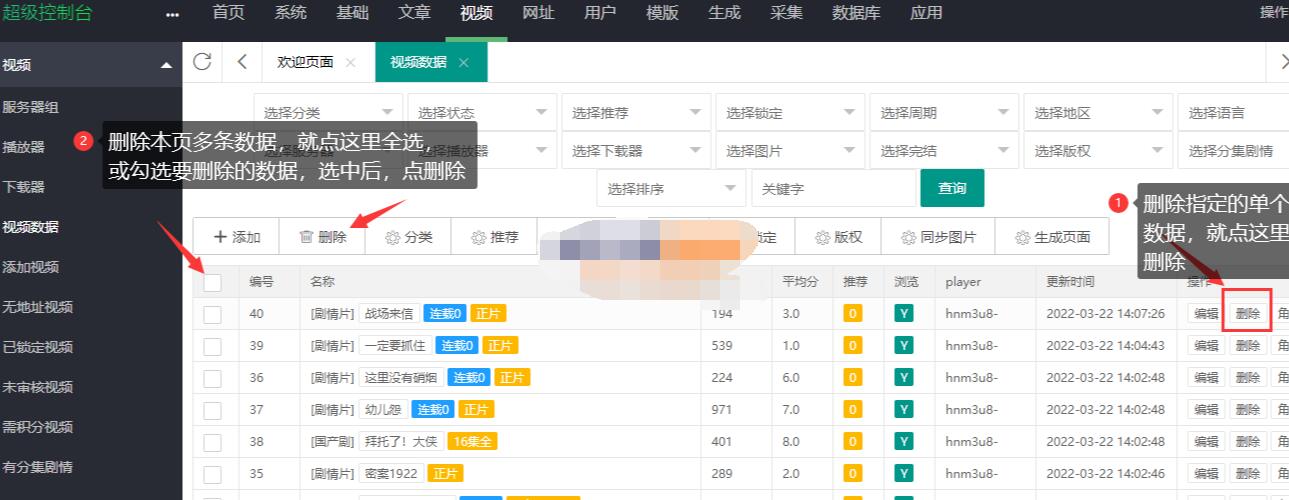Viewport: 1289px width, 500px height.
Task: Click the 同步图片 toolbar button
Action: pyautogui.click(x=937, y=237)
